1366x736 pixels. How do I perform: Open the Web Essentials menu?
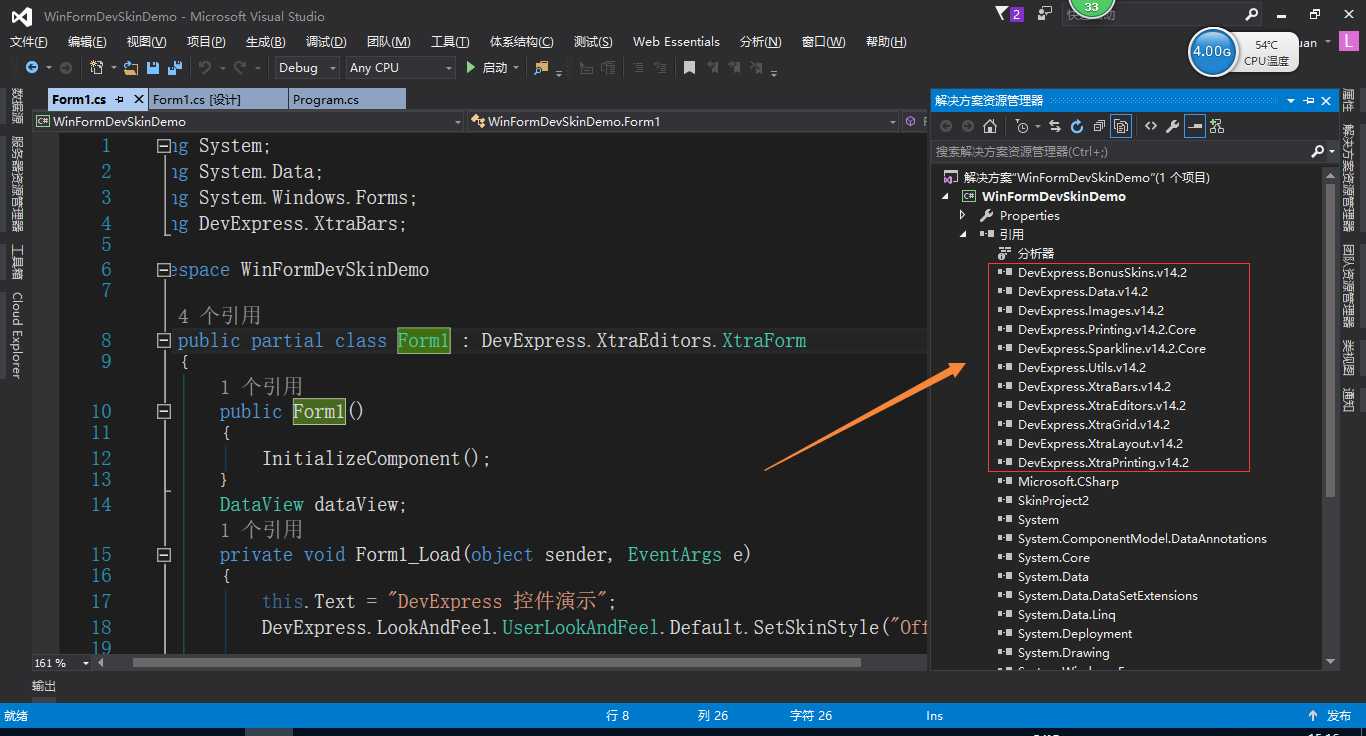click(x=676, y=42)
